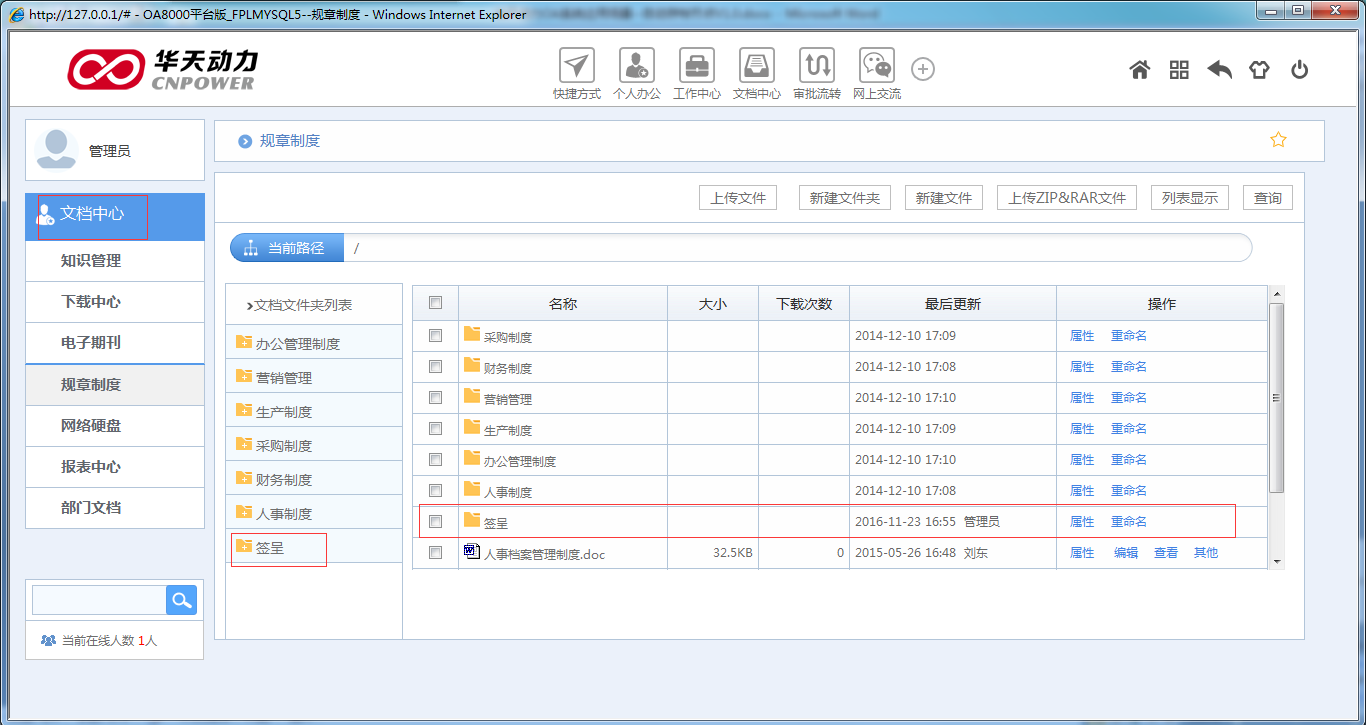Open the 快捷方式 shortcut icon
The image size is (1366, 725).
point(576,66)
